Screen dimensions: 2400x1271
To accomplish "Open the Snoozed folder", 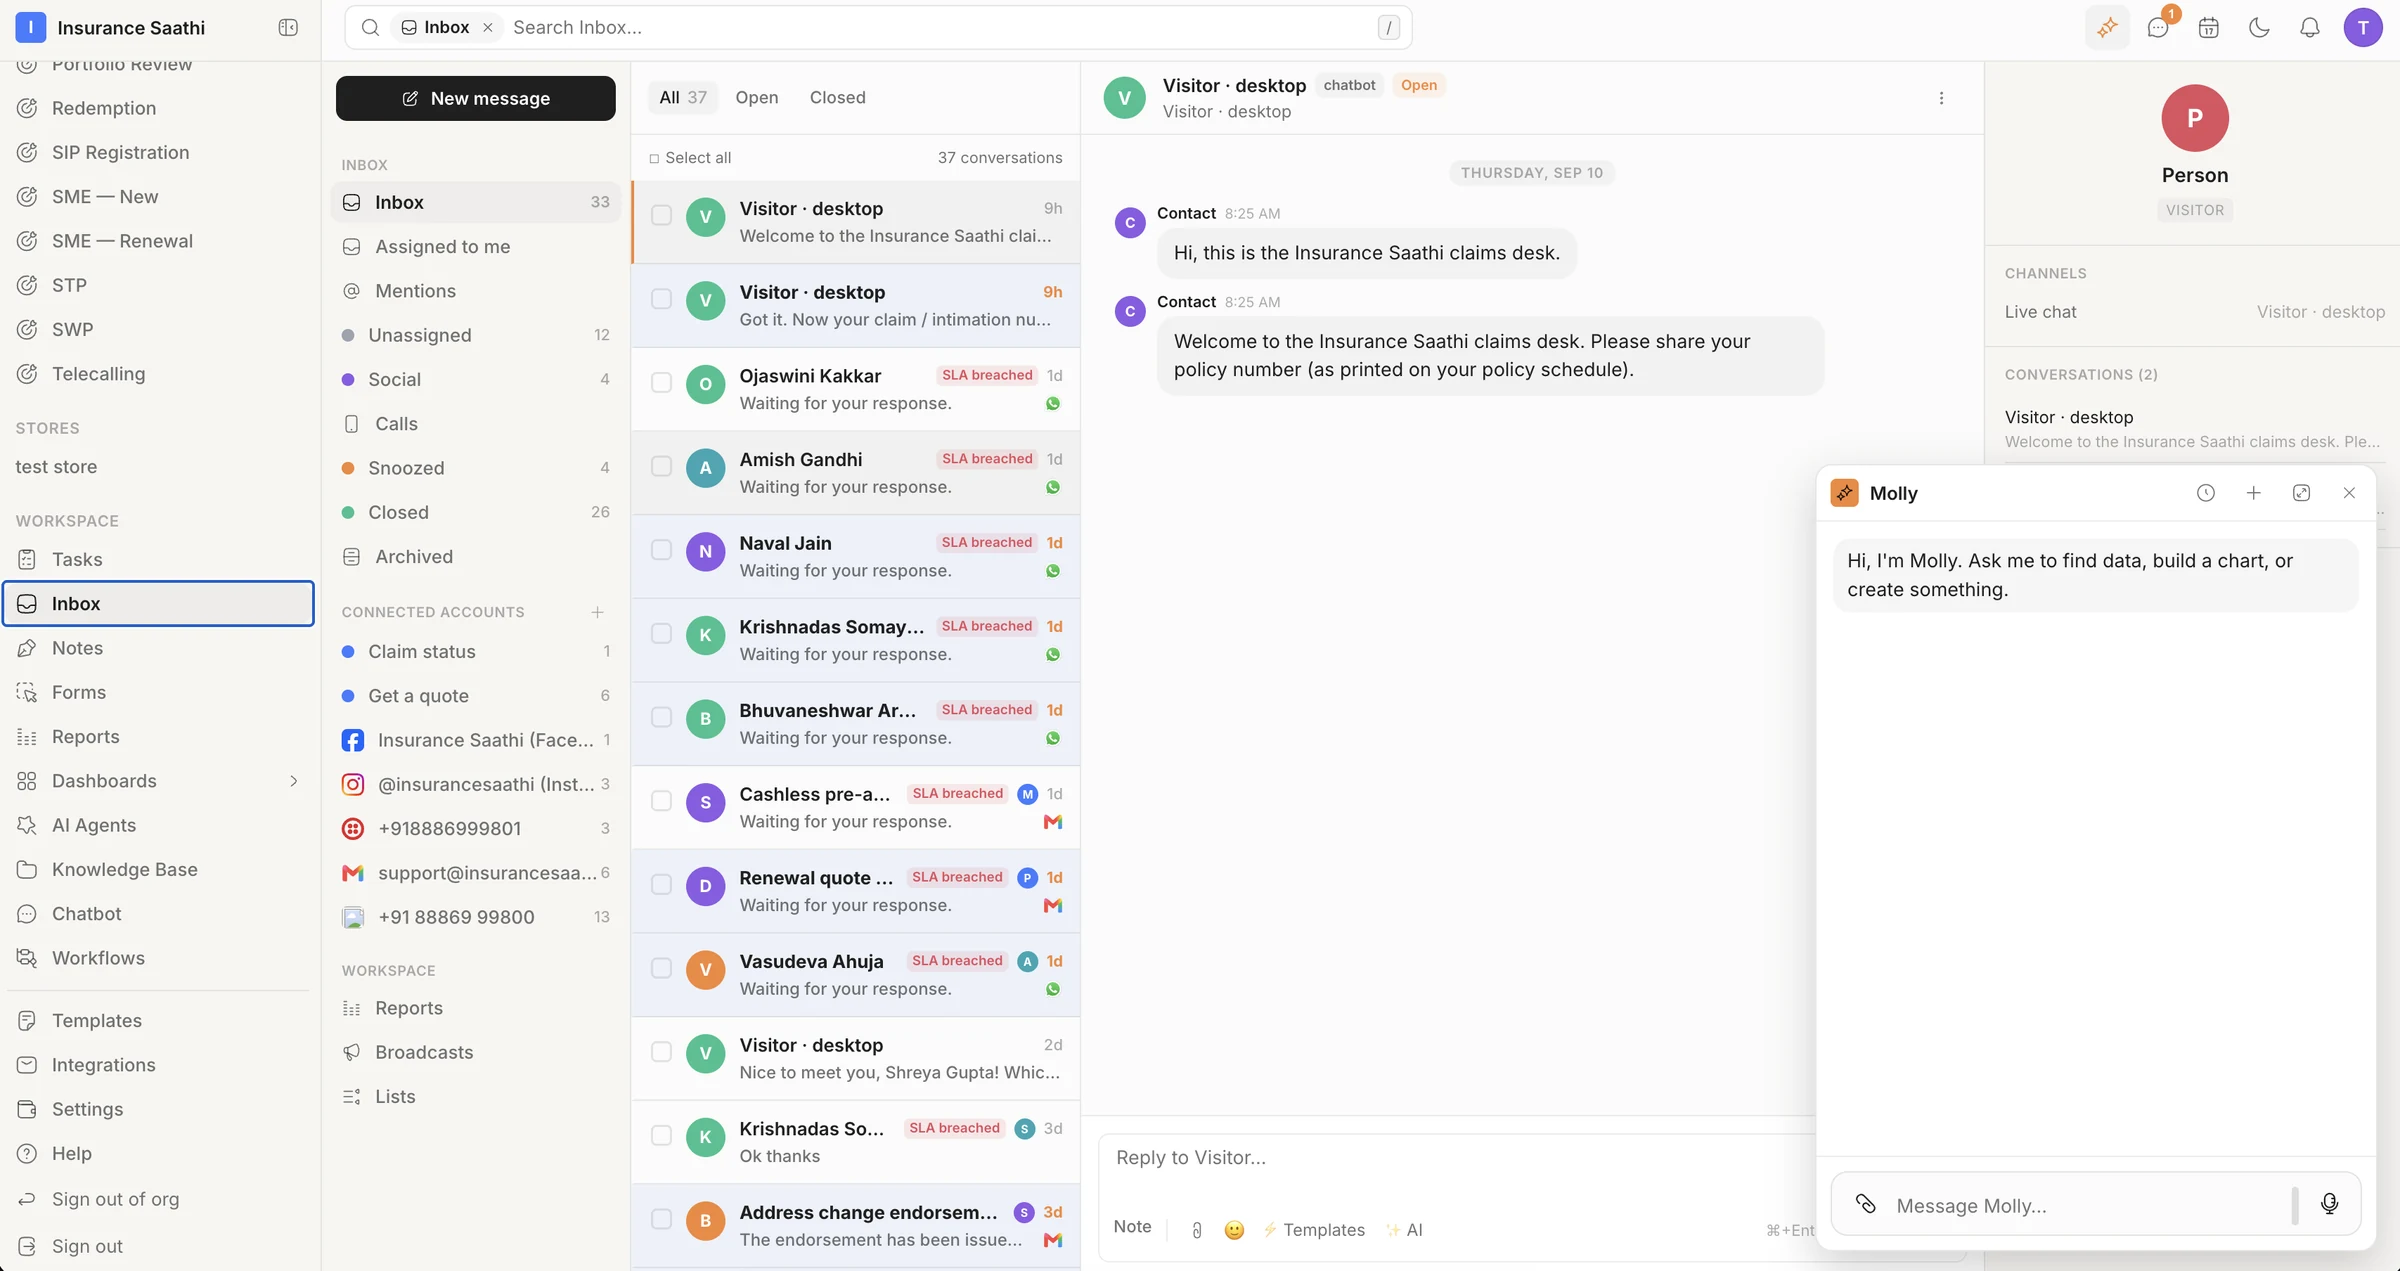I will [476, 468].
